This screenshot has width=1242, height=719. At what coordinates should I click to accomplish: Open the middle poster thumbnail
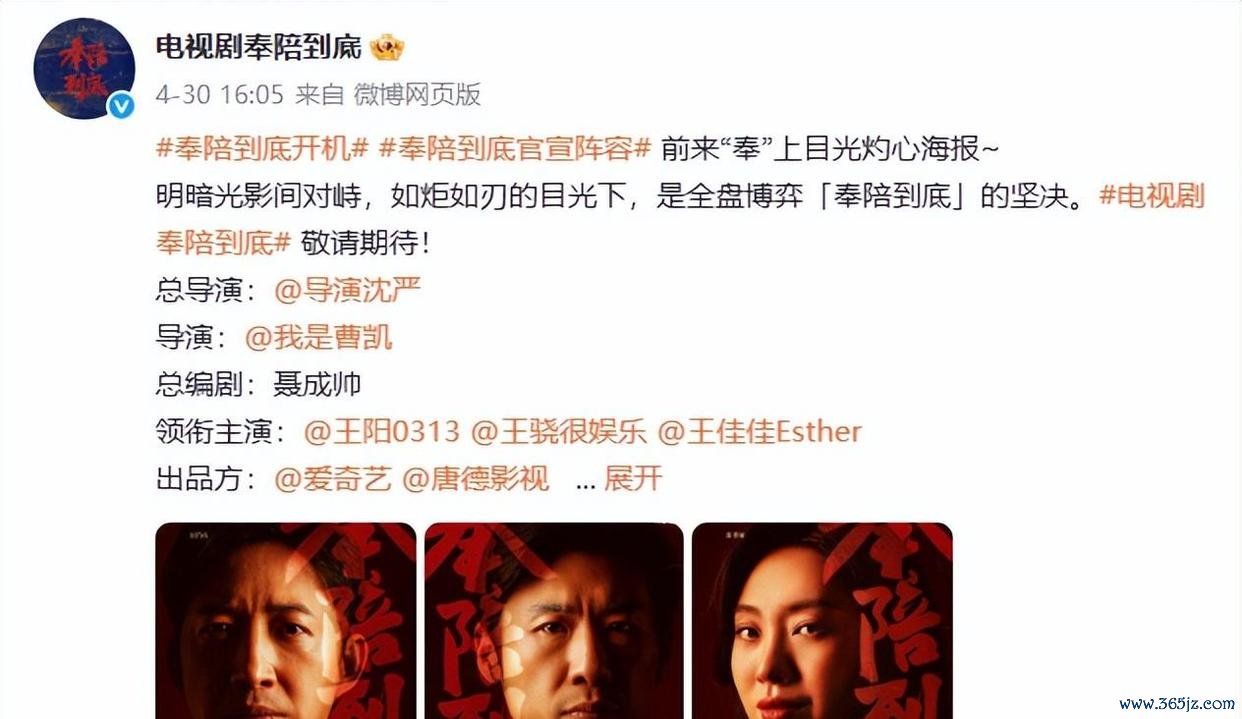tap(554, 620)
